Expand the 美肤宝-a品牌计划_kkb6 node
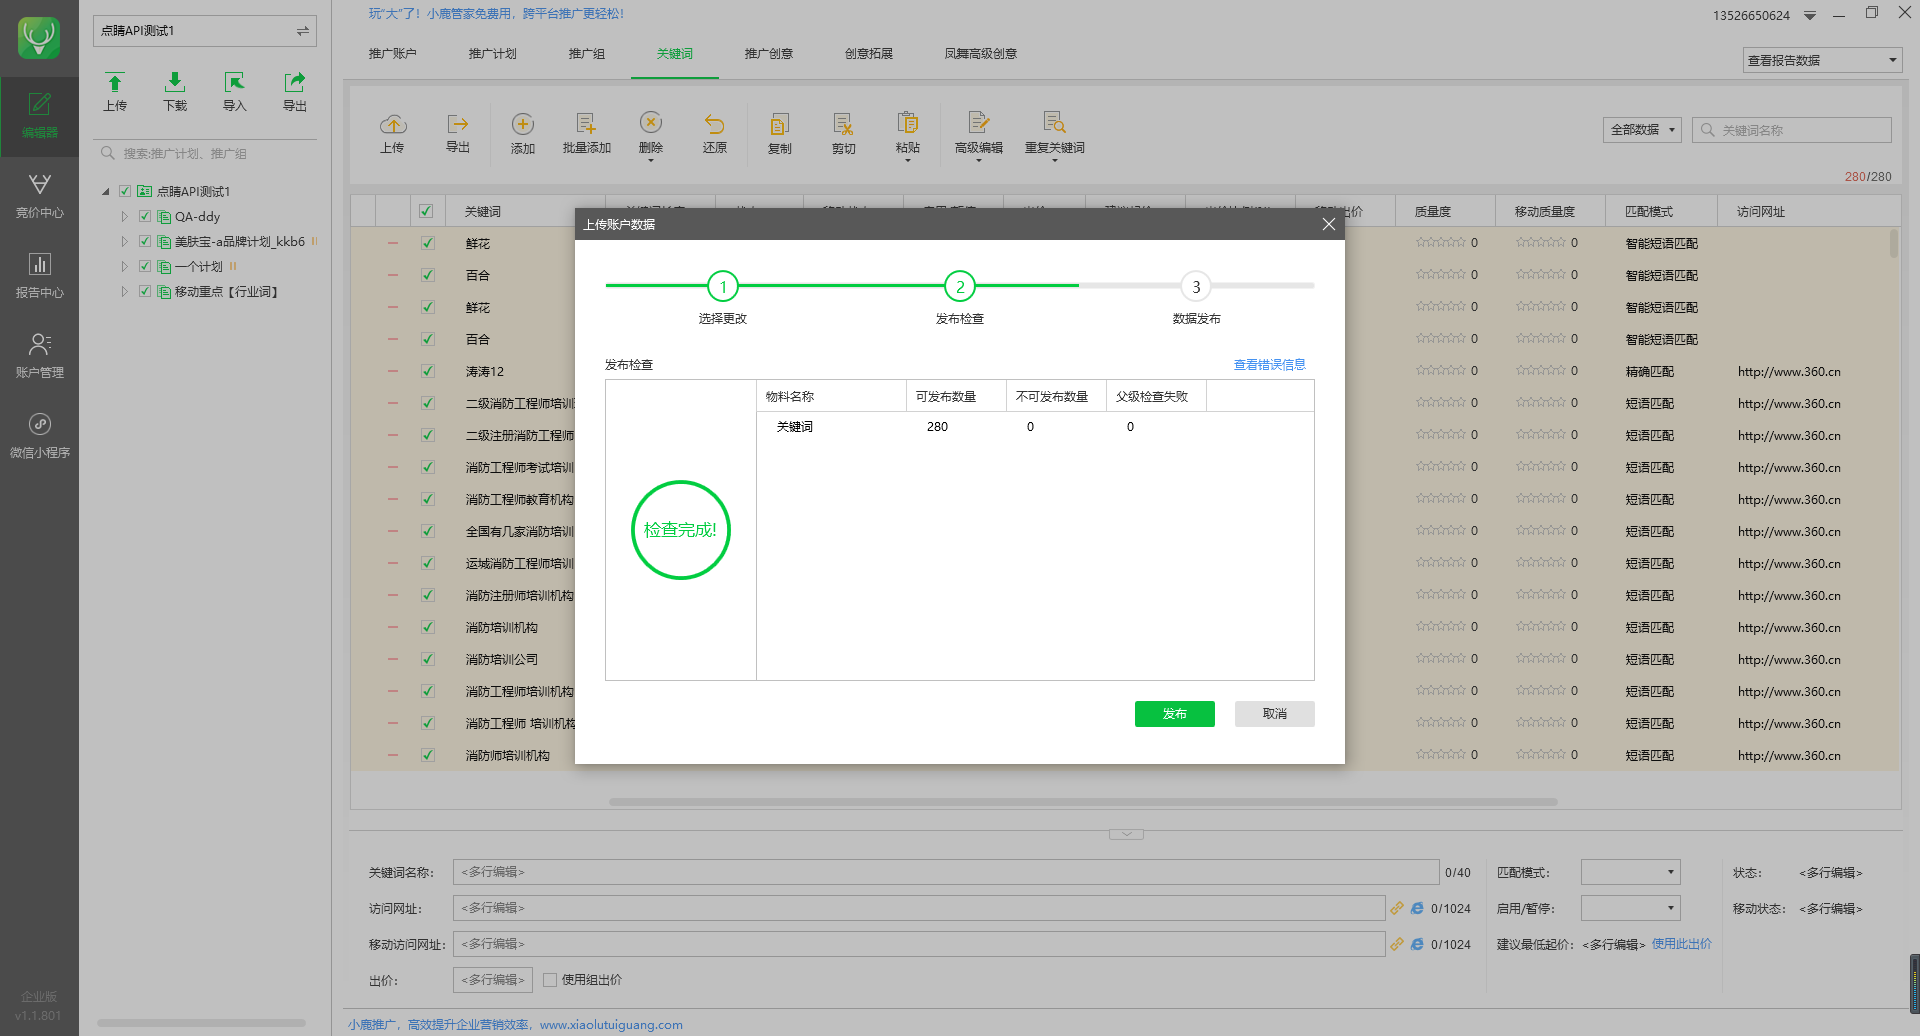The image size is (1920, 1036). (x=125, y=241)
